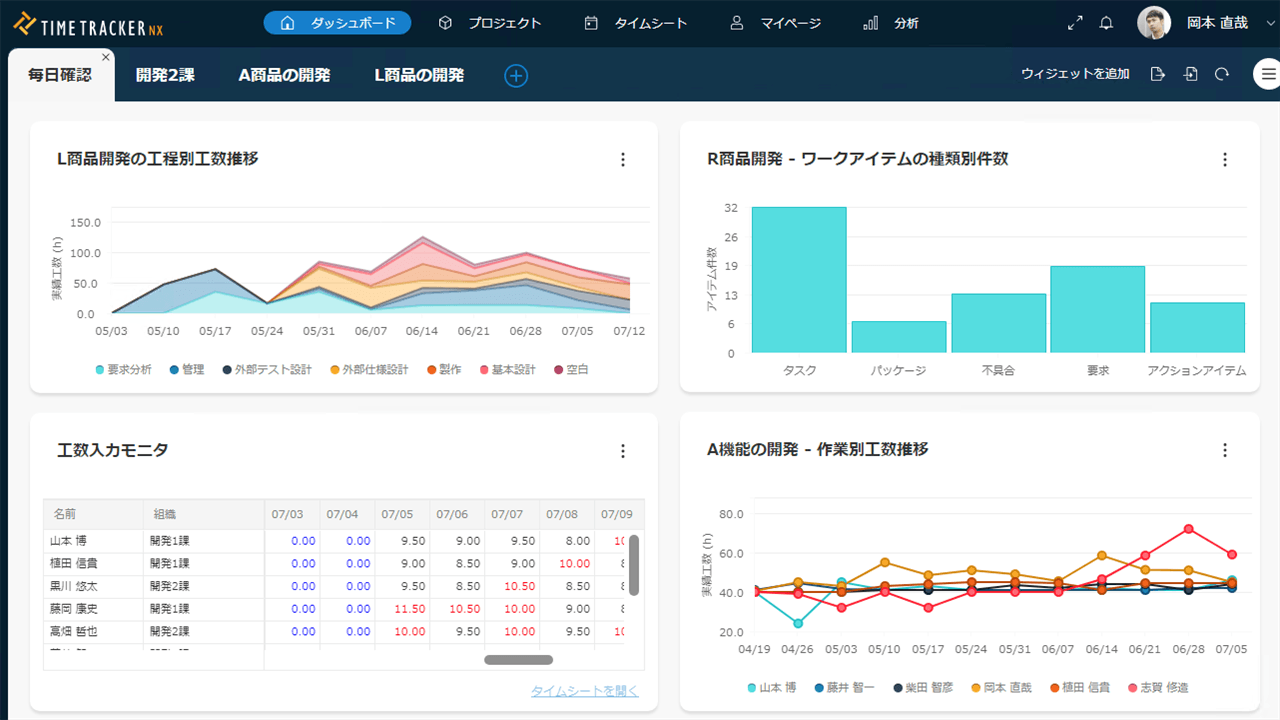
Task: Toggle 要求分析 legend series visibility
Action: pos(124,370)
